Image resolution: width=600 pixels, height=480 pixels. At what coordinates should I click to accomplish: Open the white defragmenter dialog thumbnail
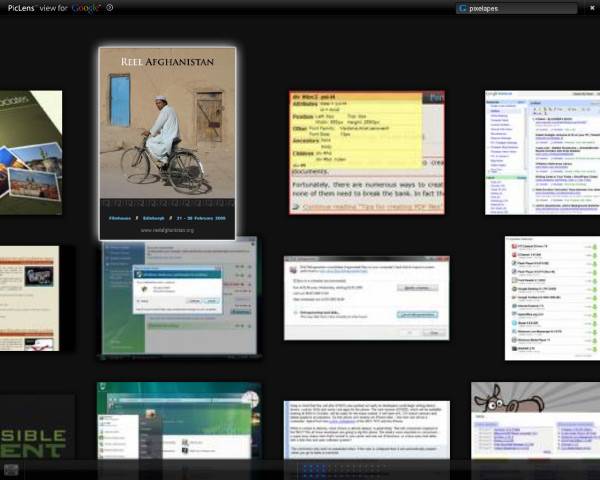pyautogui.click(x=367, y=298)
